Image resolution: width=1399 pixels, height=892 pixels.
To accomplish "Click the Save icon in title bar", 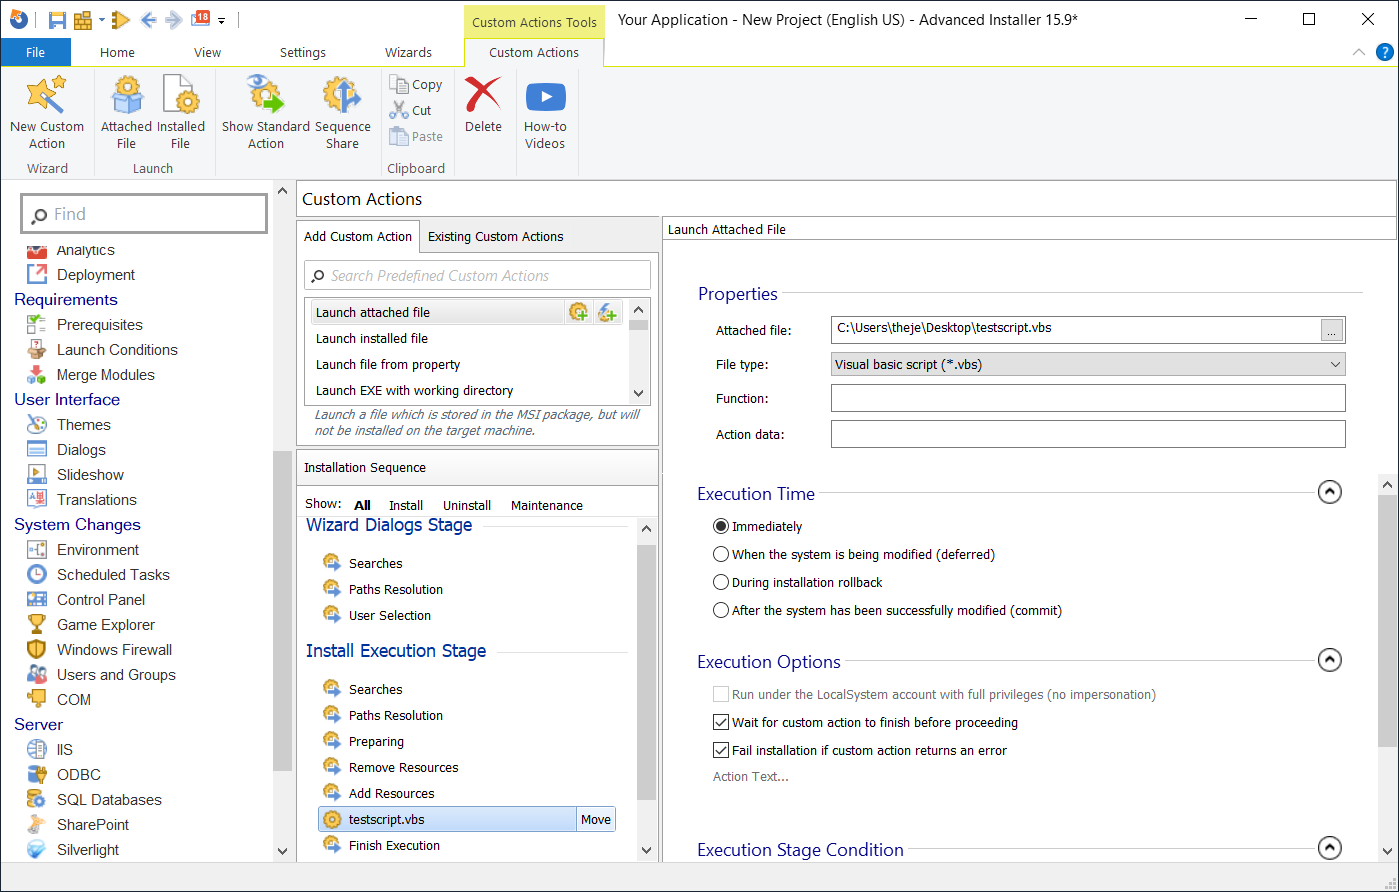I will [57, 20].
